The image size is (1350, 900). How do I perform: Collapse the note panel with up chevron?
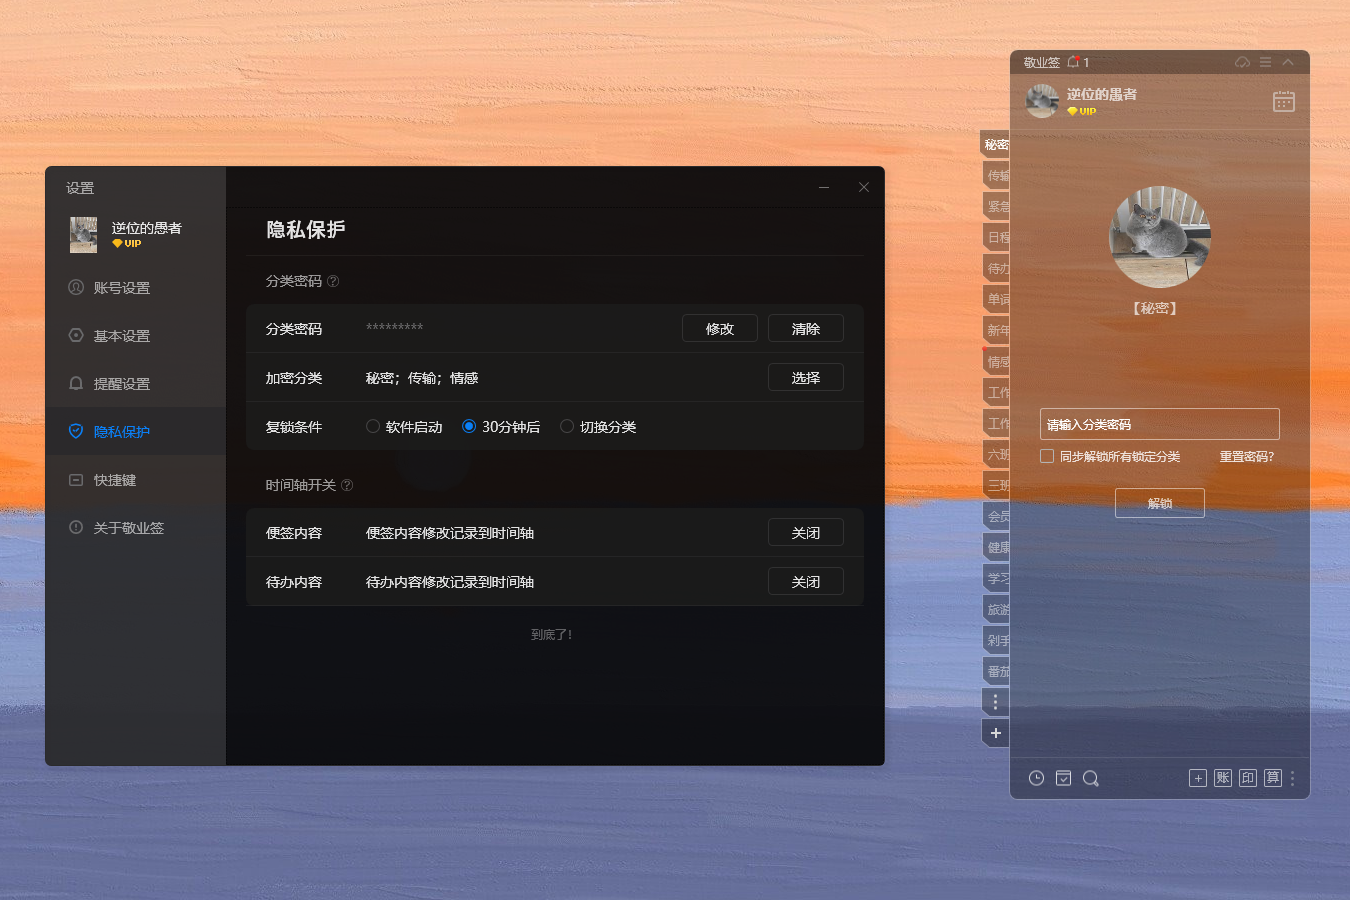pos(1288,62)
